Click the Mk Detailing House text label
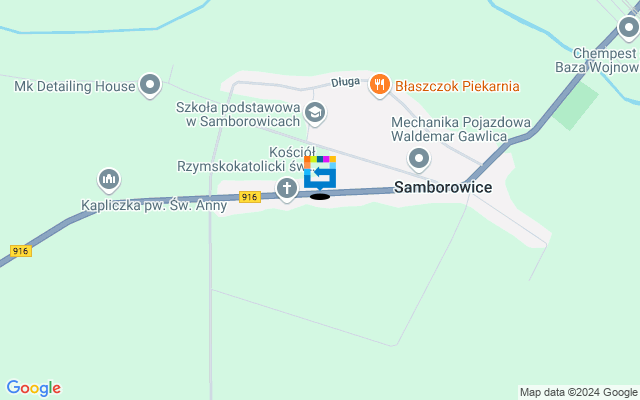Viewport: 640px width, 400px height. [75, 86]
